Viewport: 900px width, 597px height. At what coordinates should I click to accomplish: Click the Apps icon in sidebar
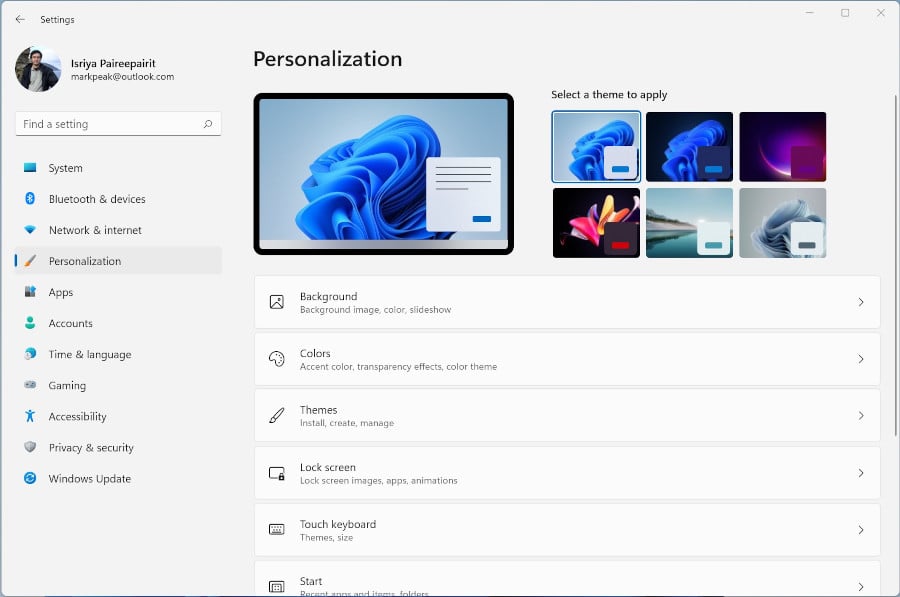pos(30,292)
